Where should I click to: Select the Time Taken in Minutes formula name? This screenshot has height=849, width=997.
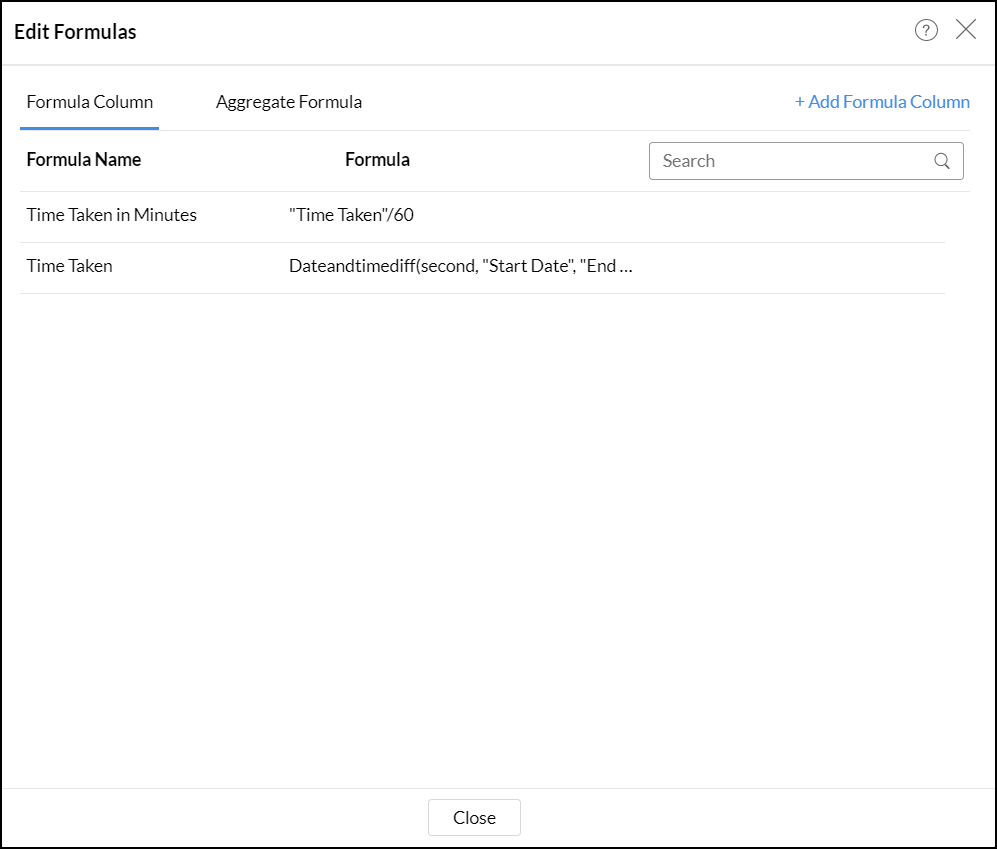[x=112, y=215]
